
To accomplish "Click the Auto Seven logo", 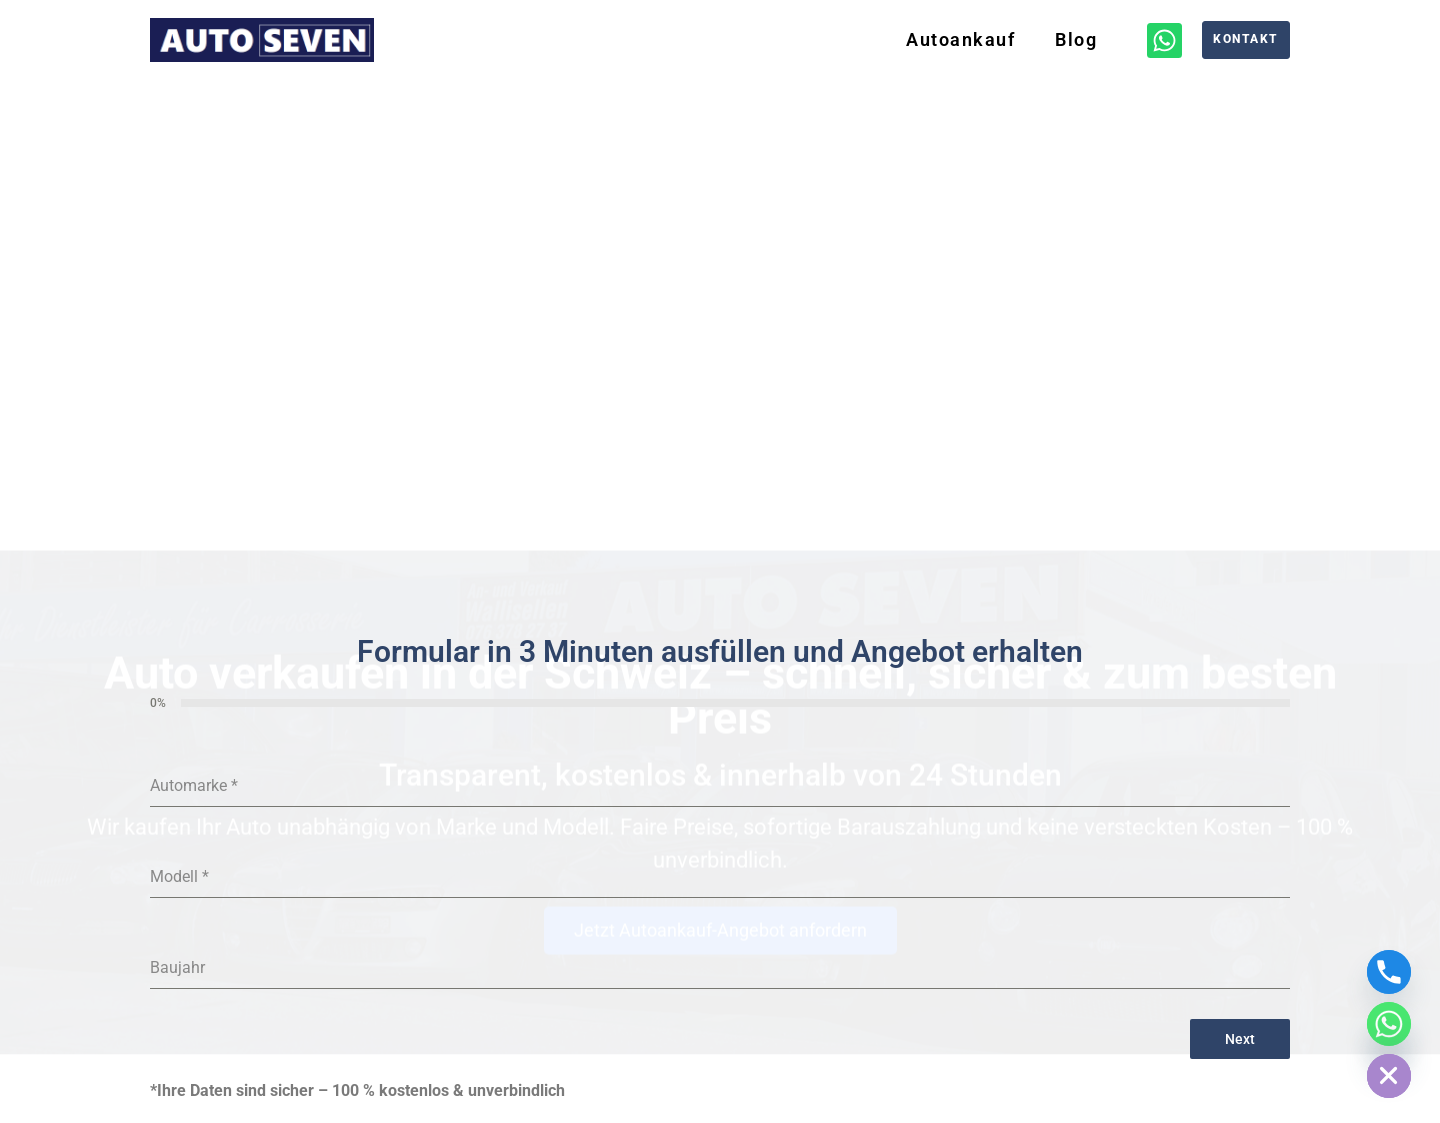I will click(262, 40).
